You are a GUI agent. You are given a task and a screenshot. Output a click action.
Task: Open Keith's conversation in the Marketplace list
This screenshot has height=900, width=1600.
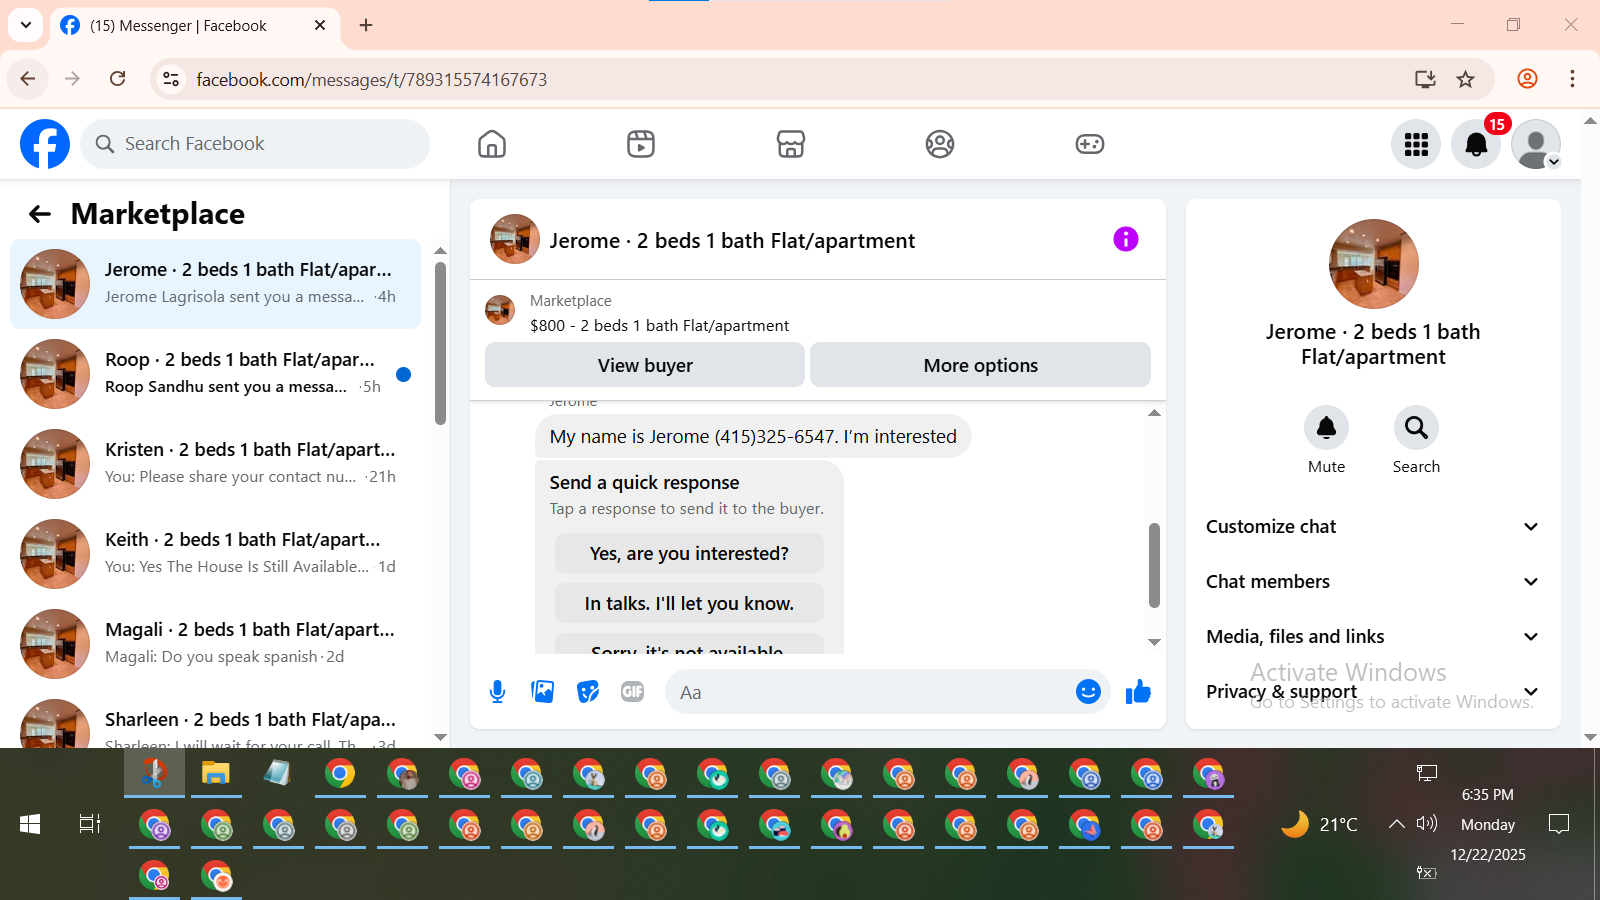pos(215,554)
